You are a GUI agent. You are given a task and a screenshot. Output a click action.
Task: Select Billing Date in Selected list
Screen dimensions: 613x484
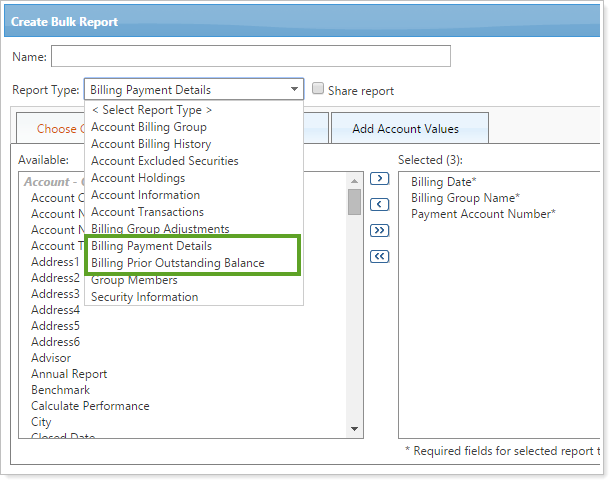pos(445,182)
